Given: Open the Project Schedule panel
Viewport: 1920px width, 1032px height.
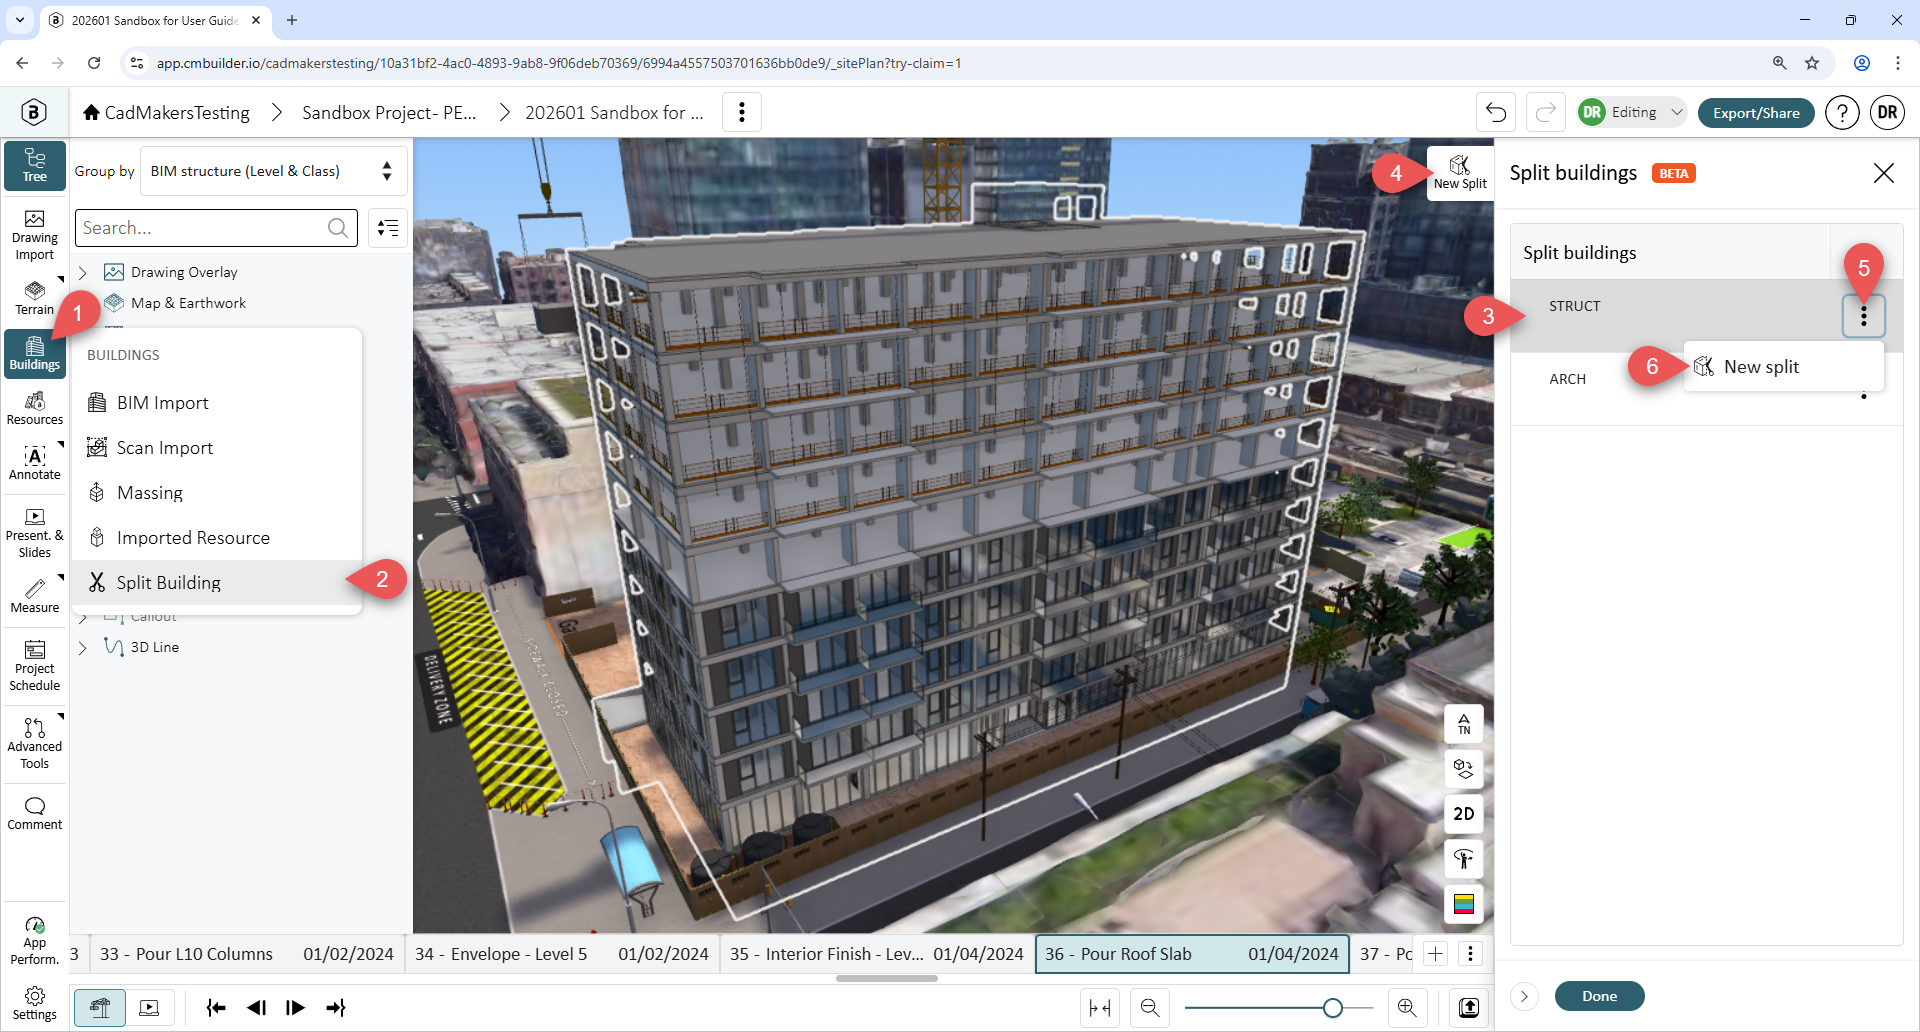Looking at the screenshot, I should (35, 666).
